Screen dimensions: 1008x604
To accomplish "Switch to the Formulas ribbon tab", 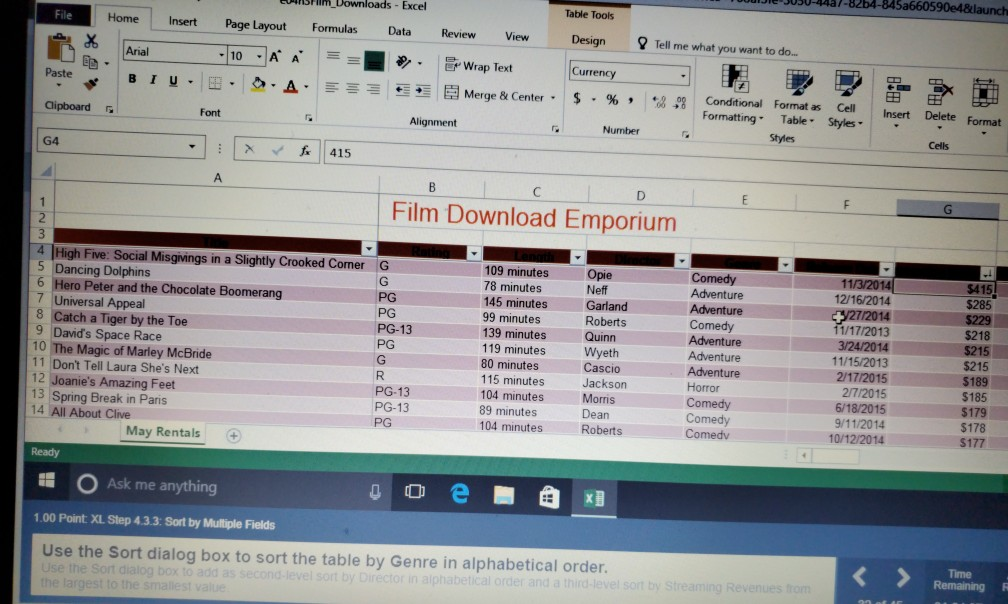I will pyautogui.click(x=335, y=29).
